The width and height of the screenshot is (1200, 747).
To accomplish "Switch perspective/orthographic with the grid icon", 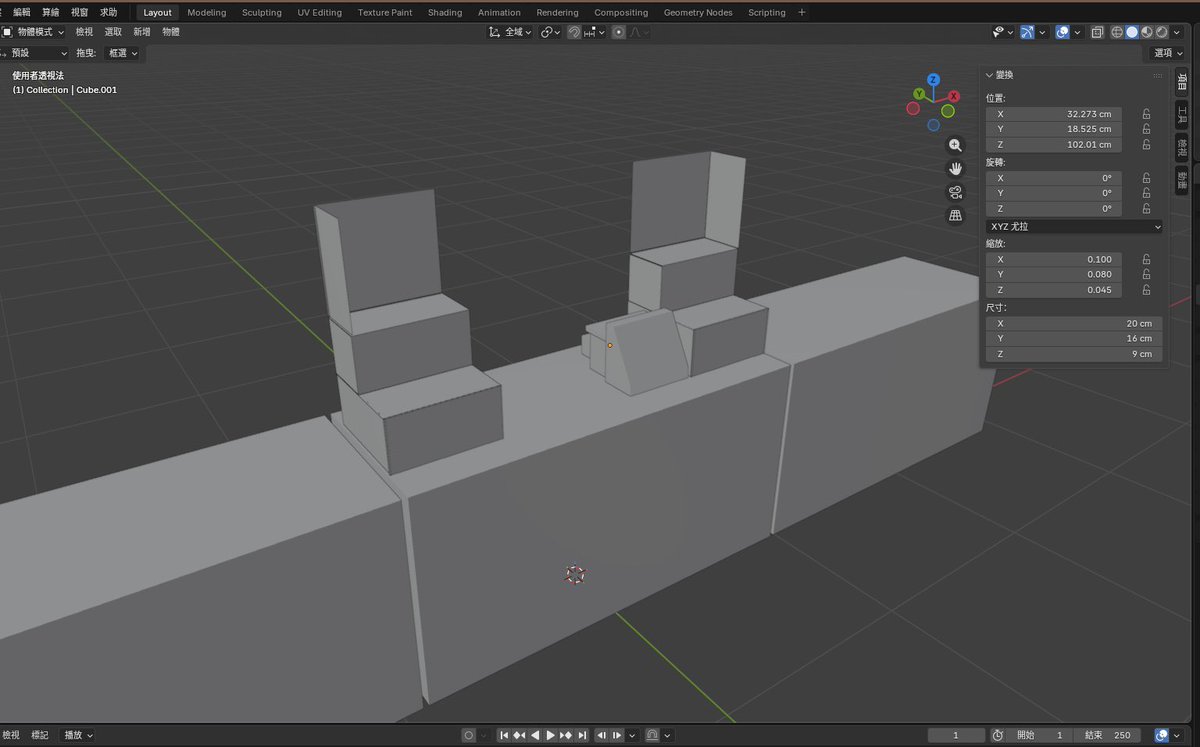I will 955,215.
